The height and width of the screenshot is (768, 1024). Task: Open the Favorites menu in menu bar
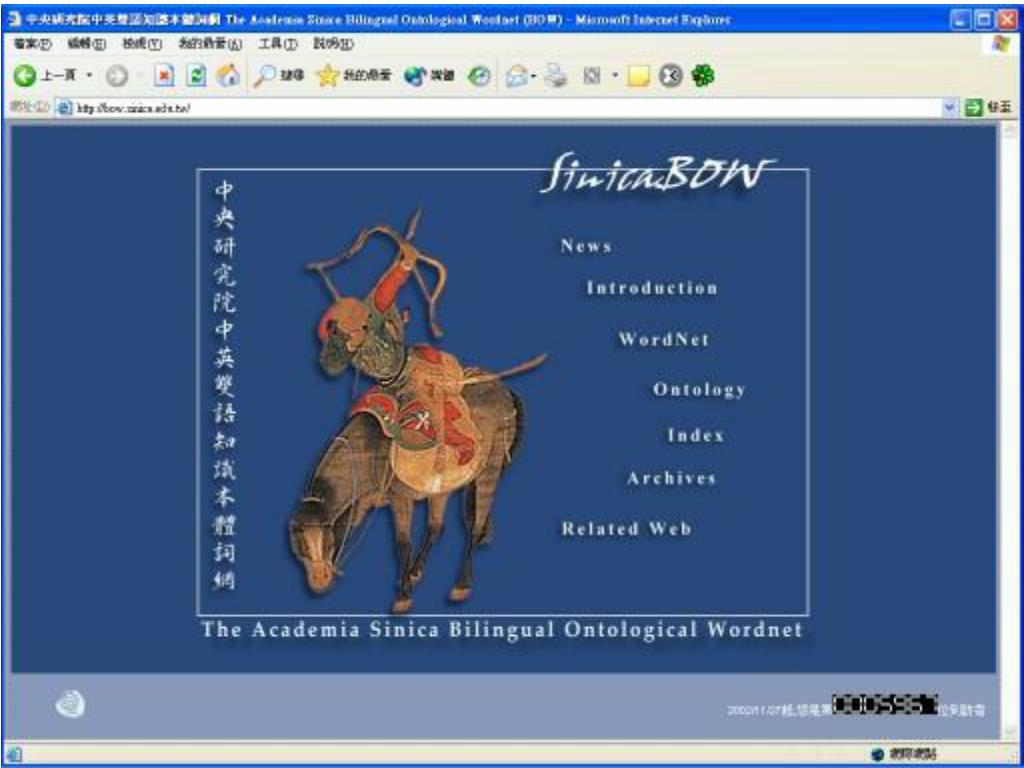tap(210, 44)
